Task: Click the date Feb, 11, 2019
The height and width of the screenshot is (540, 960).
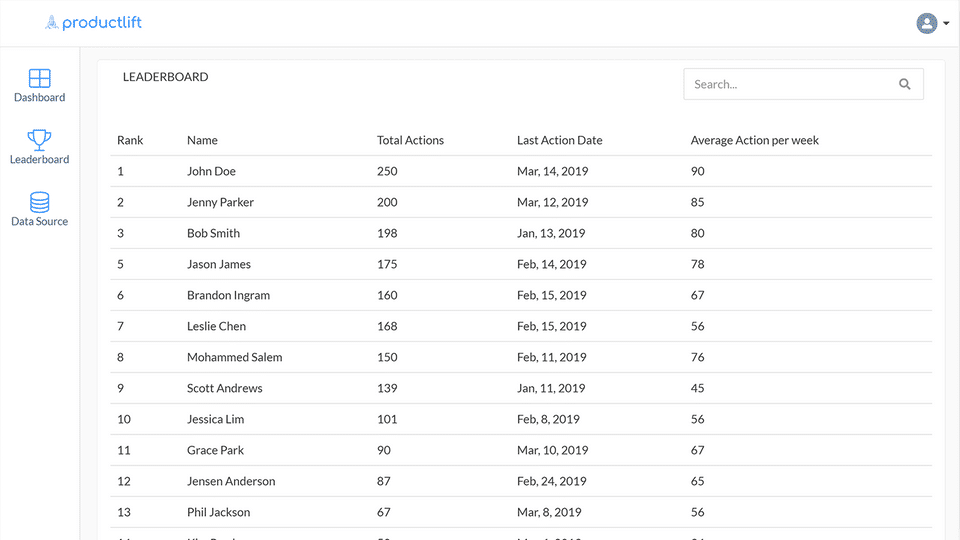Action: point(552,358)
